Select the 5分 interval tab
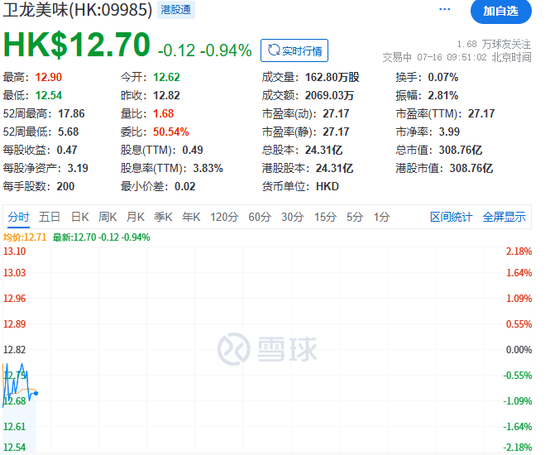The width and height of the screenshot is (550, 455). coord(355,217)
